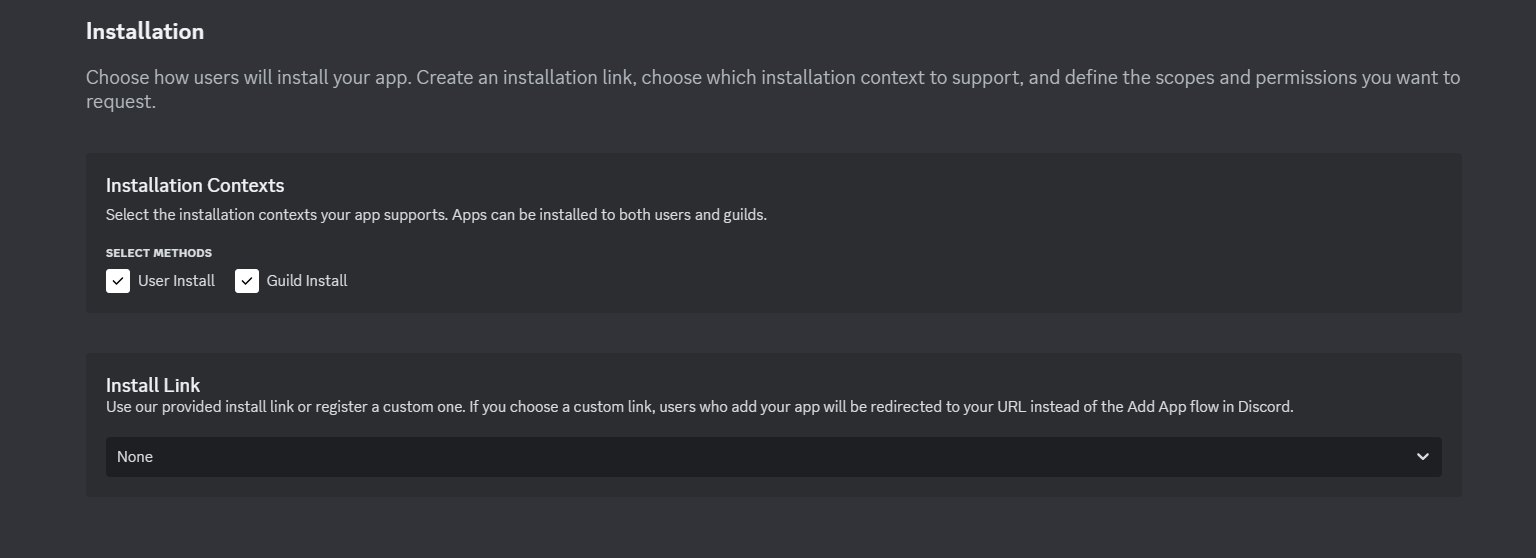Click the checkmark icon beside Guild Install
Viewport: 1536px width, 558px height.
tap(247, 281)
